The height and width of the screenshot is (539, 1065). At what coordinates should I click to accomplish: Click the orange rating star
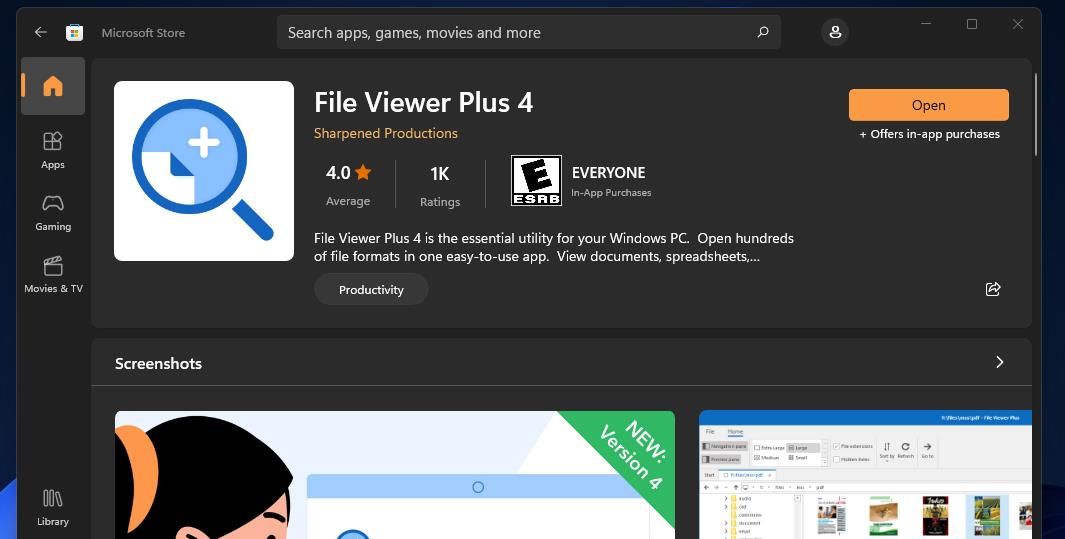point(363,172)
